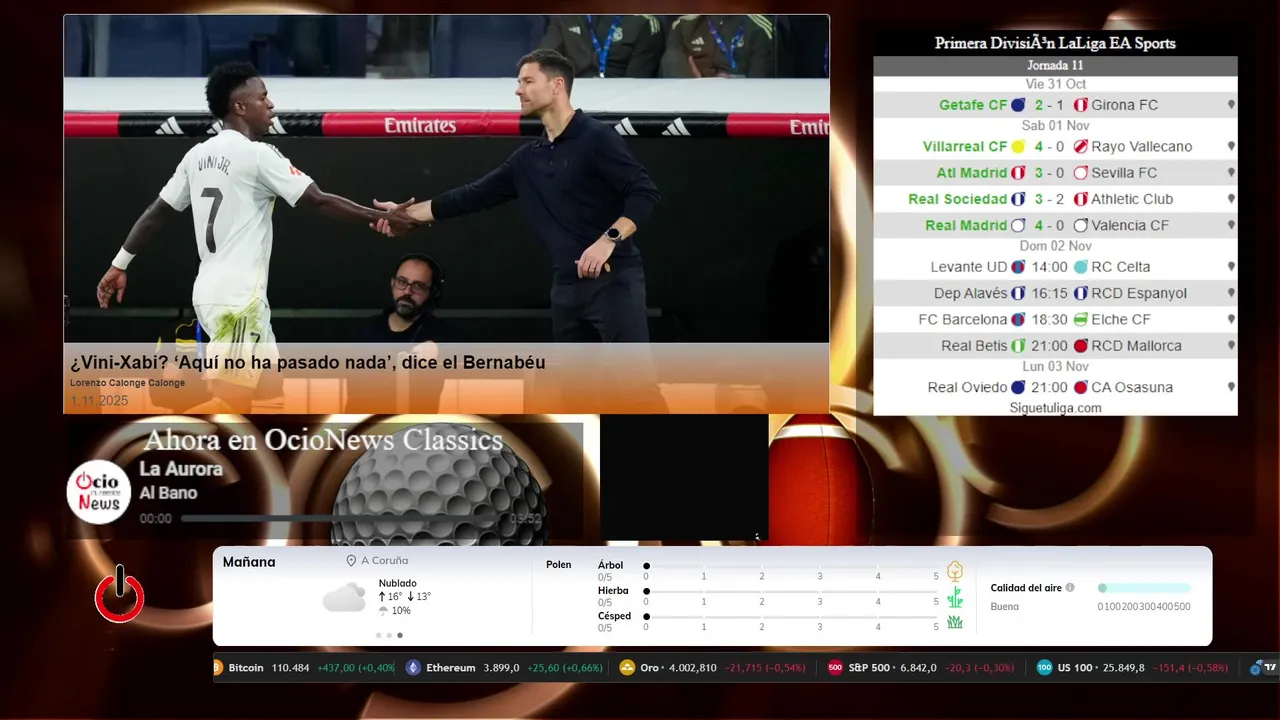Select the second weather carousel dot
1280x720 pixels.
point(389,635)
